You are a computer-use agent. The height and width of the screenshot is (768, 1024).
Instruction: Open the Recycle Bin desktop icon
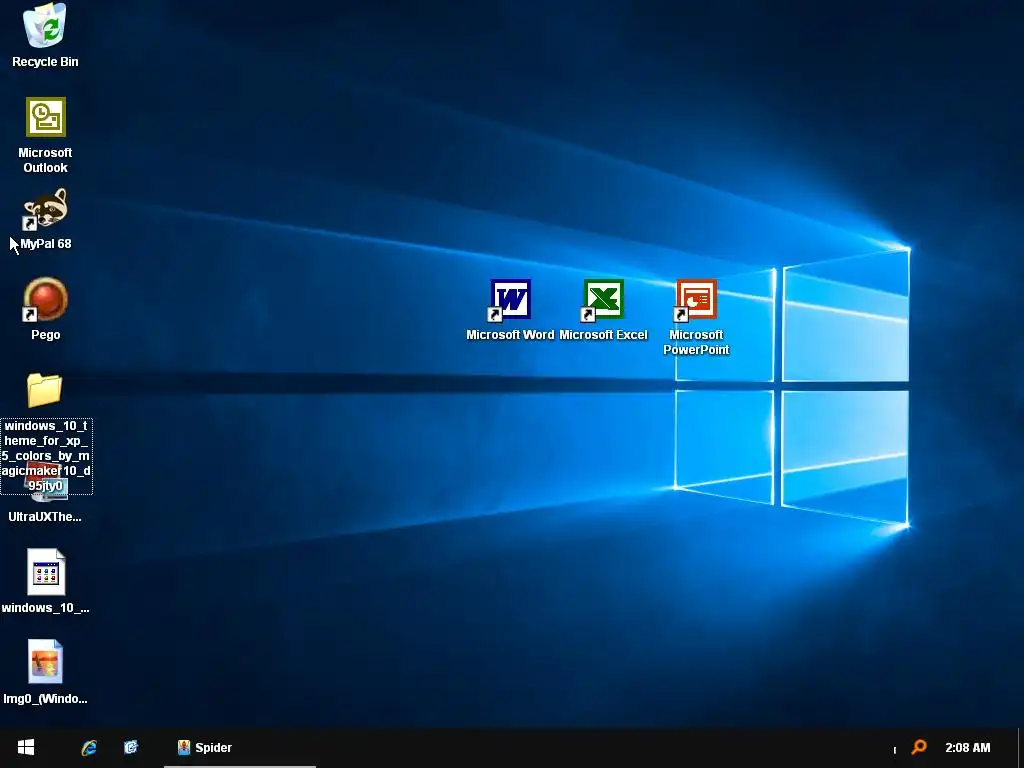pos(45,25)
